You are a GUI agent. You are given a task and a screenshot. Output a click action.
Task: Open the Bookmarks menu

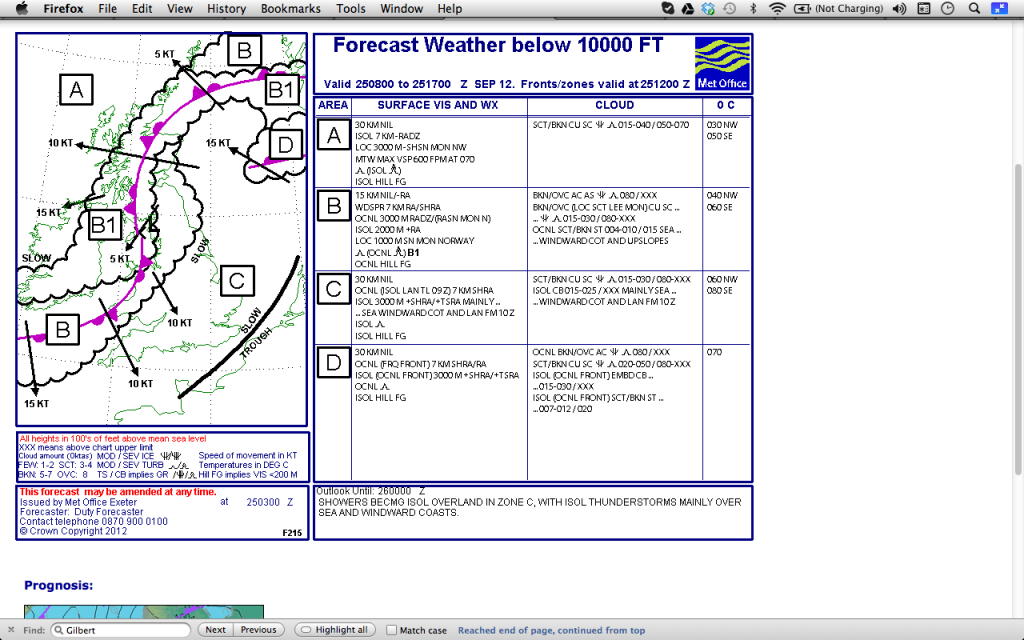pyautogui.click(x=290, y=8)
